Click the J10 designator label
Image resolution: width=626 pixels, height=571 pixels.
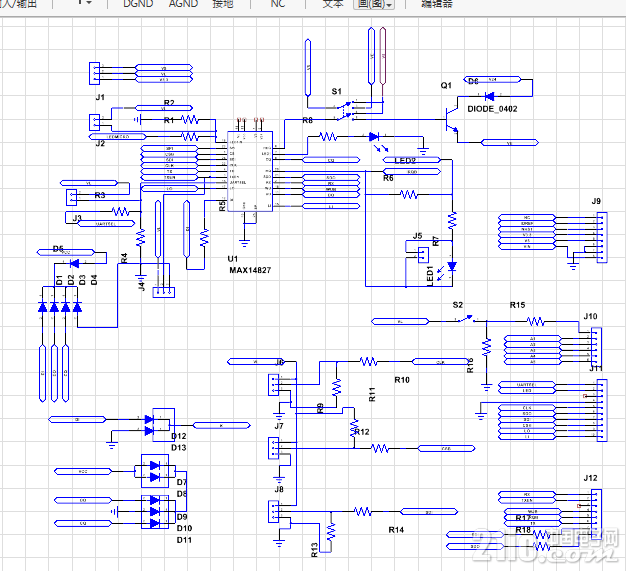[x=590, y=316]
